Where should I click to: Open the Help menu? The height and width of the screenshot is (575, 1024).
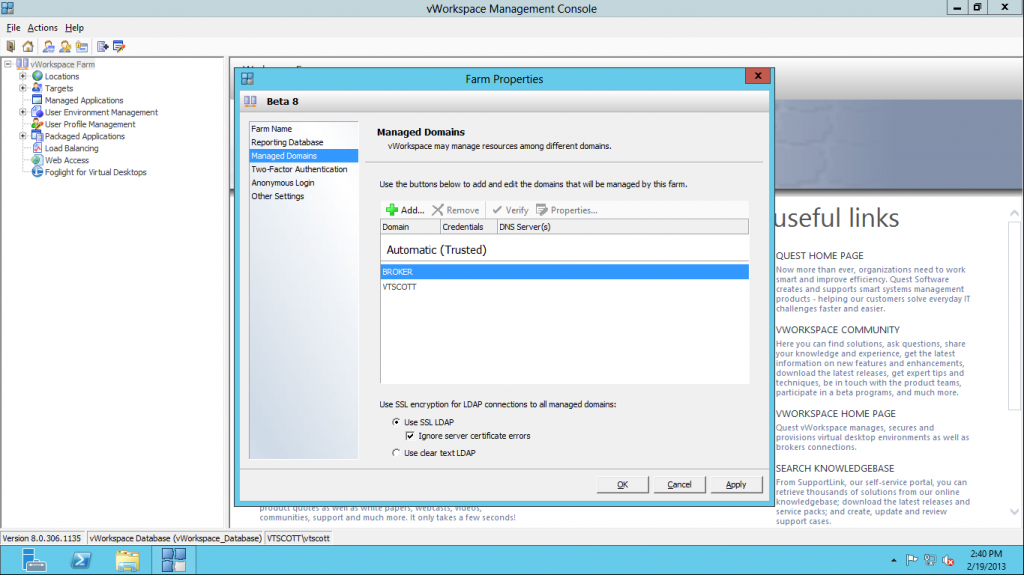pos(74,27)
